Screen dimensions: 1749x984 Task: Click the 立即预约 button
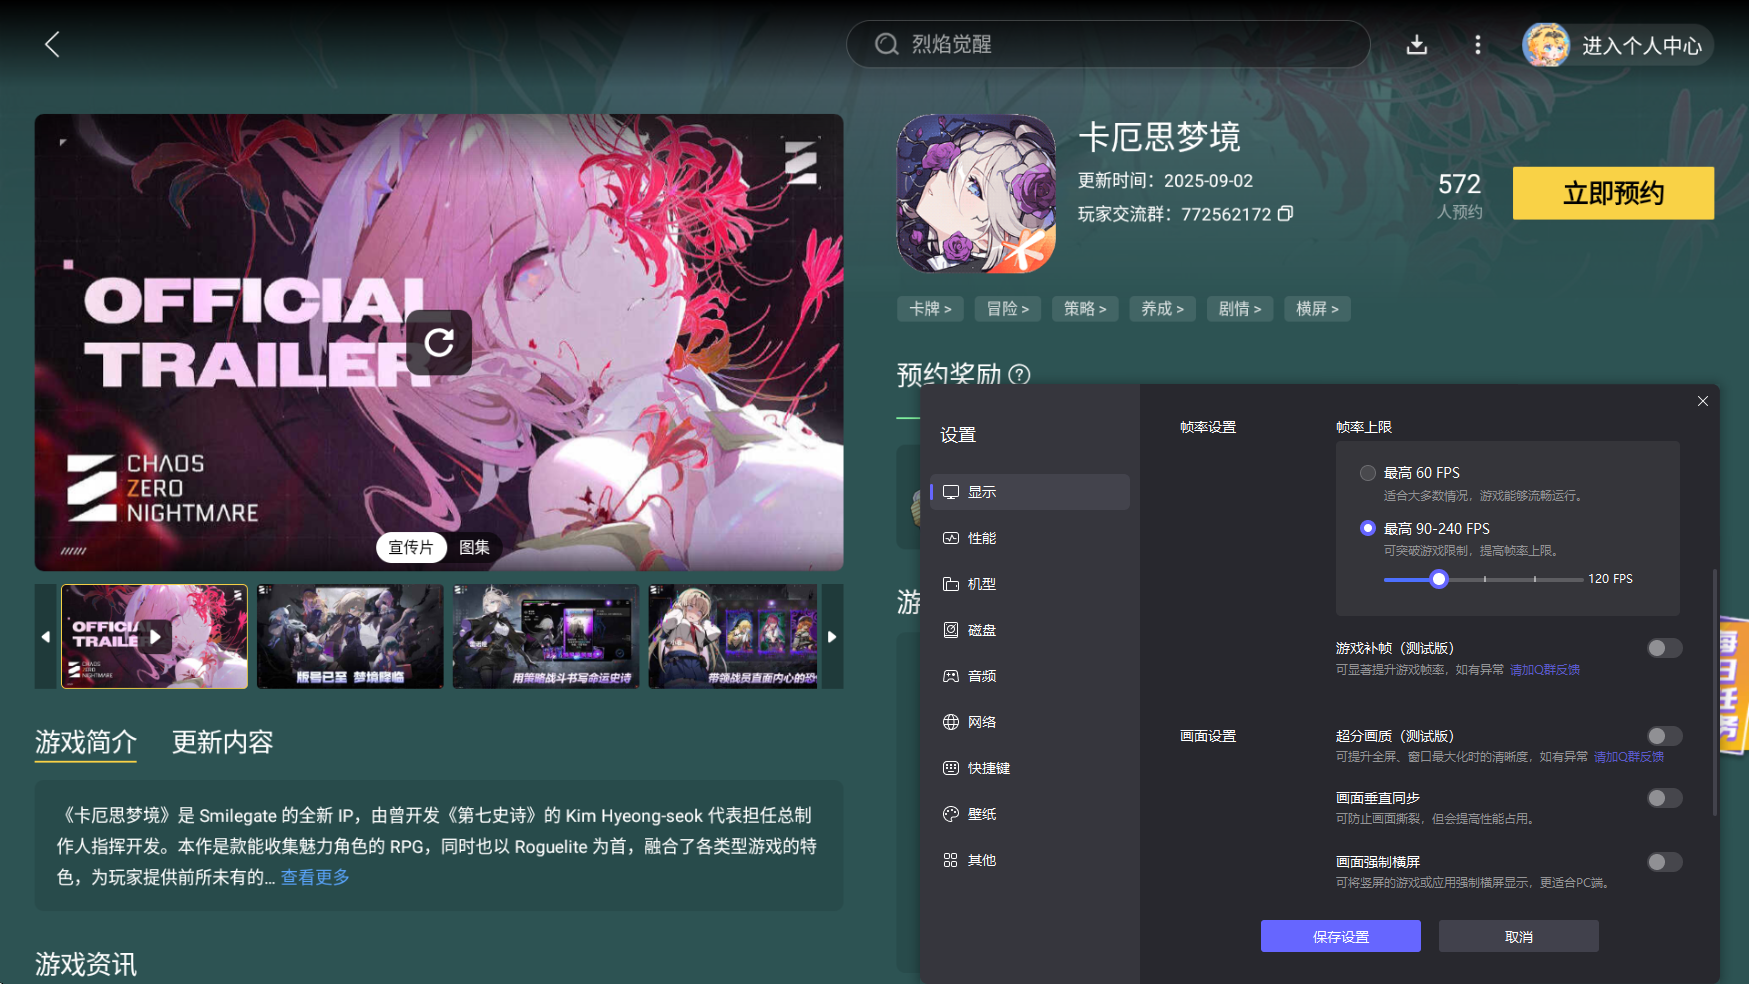click(1612, 193)
